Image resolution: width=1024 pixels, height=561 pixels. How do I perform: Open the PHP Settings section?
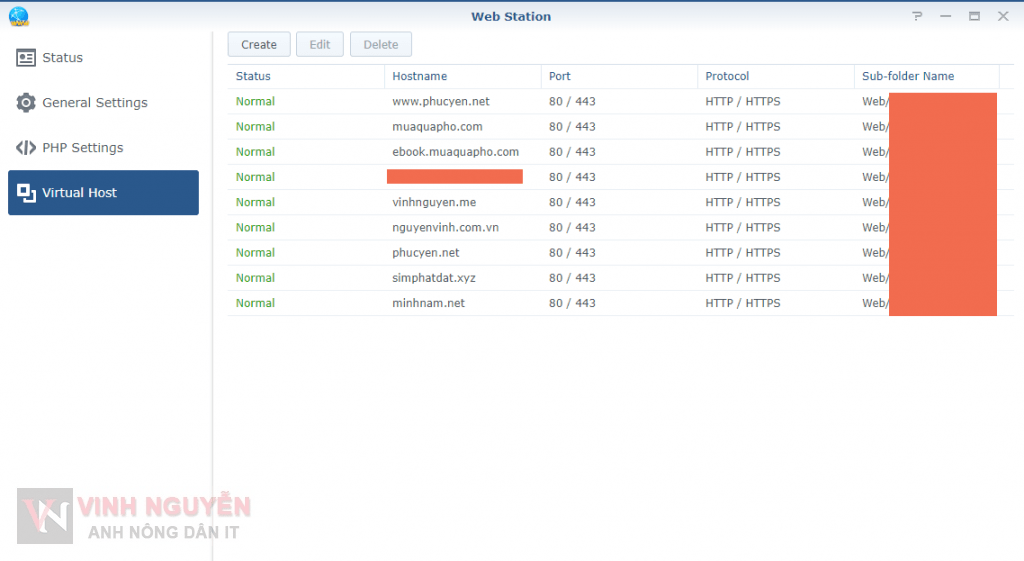[82, 148]
